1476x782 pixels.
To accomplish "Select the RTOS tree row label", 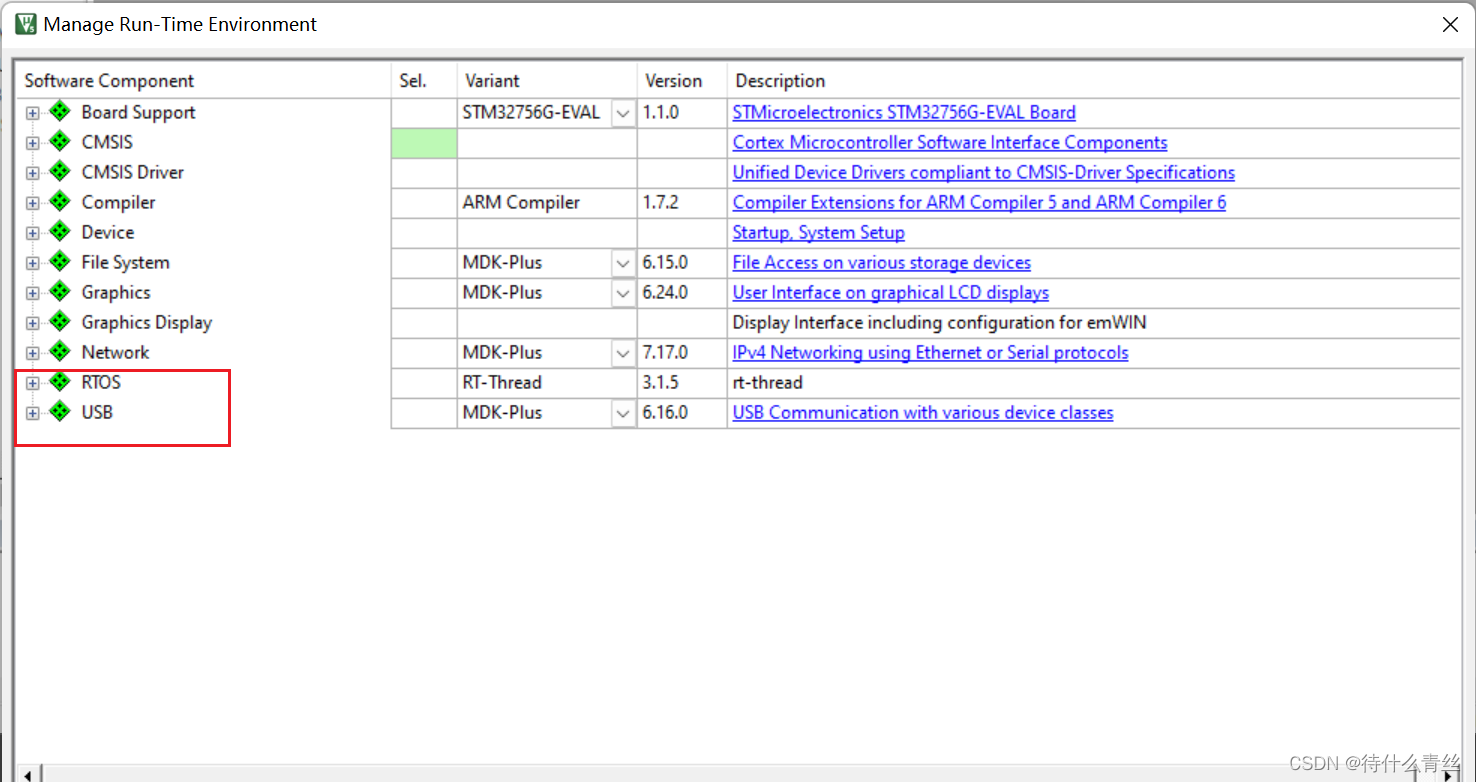I will (x=101, y=382).
